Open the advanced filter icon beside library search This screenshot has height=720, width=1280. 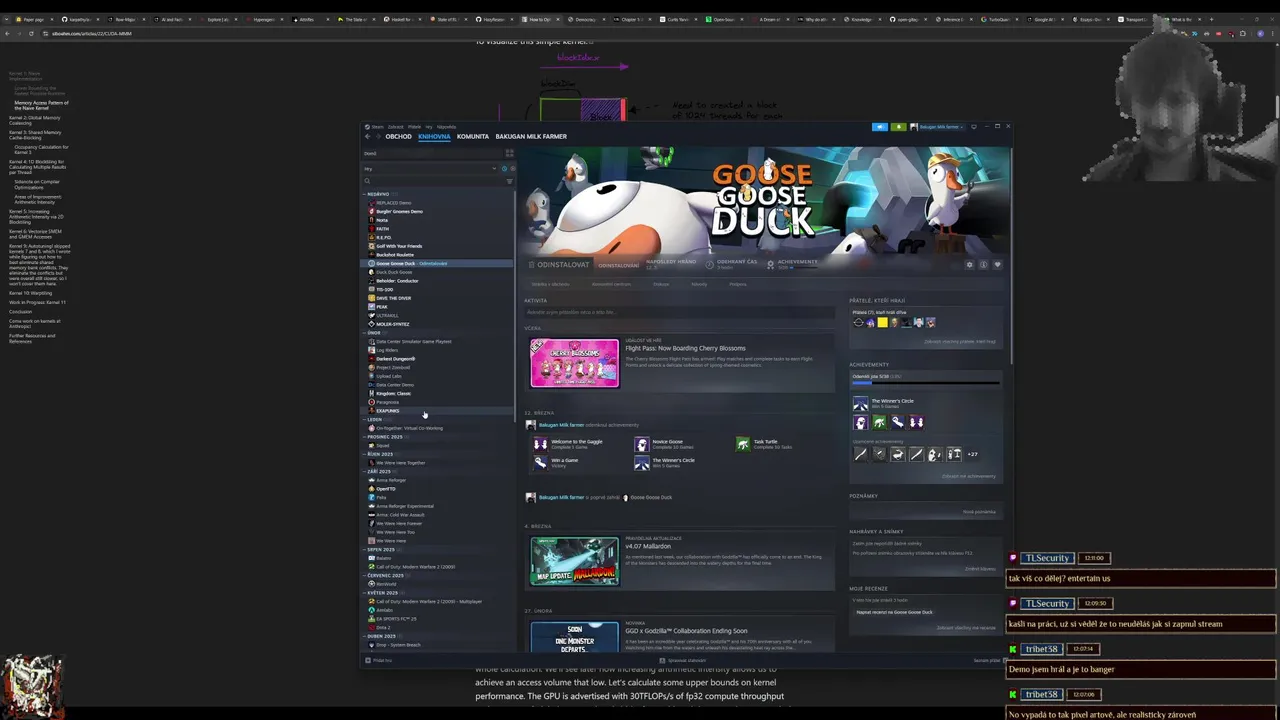point(509,181)
